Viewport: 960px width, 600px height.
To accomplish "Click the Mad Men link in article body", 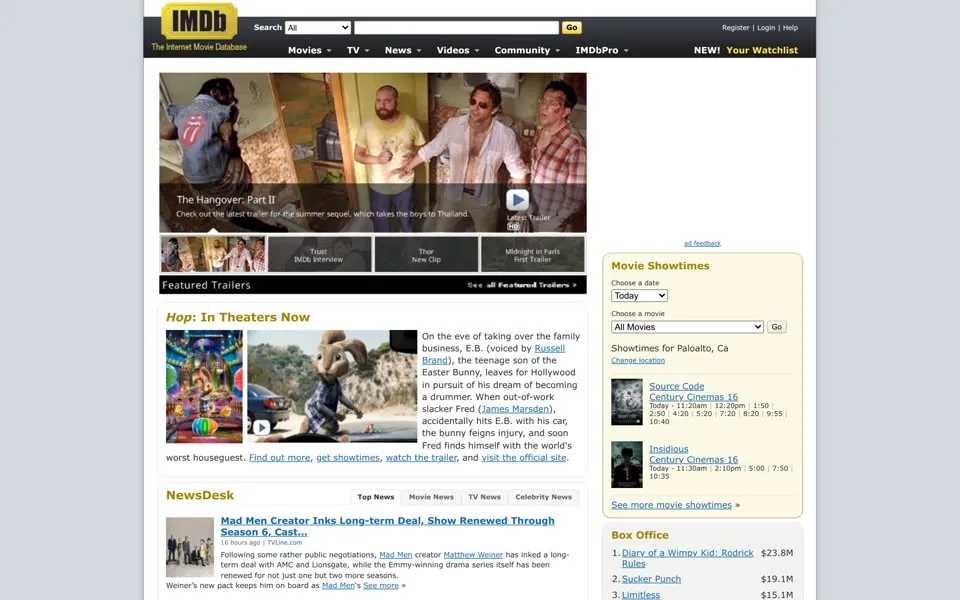I will 396,555.
